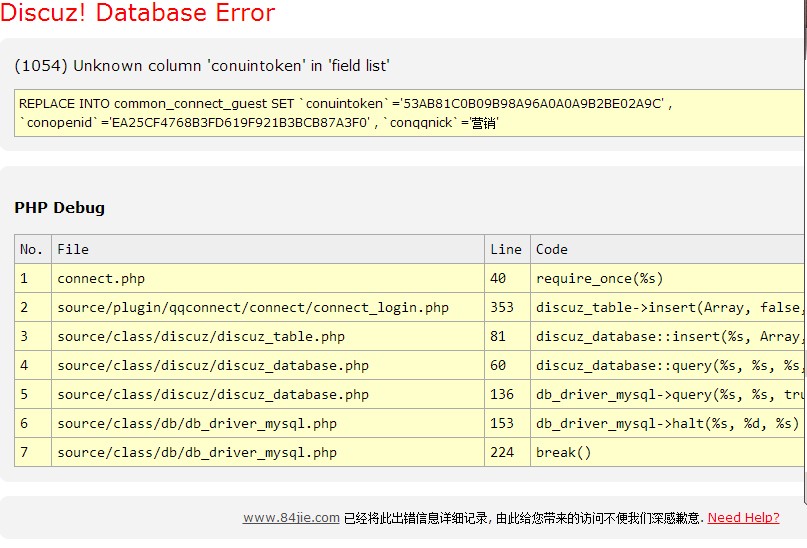Click the discuz_database::insert code cell

click(668, 337)
